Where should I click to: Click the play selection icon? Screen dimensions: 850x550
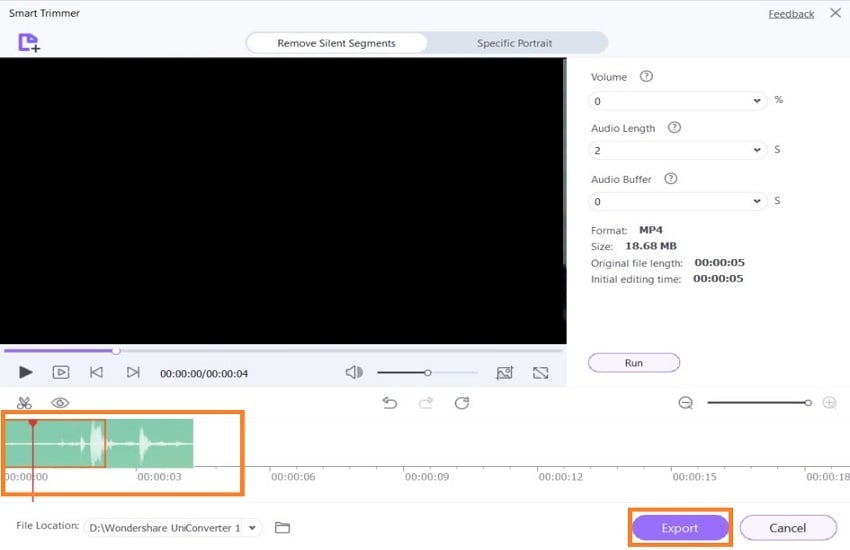61,372
